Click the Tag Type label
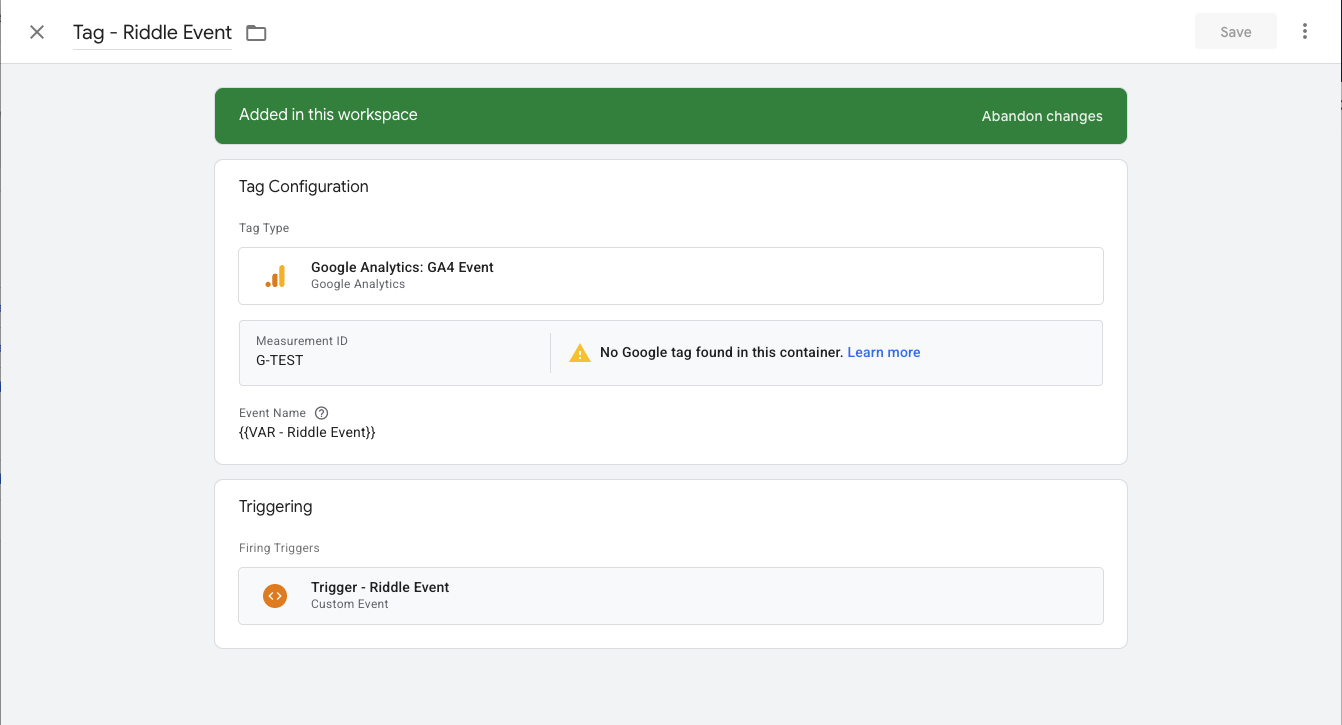The width and height of the screenshot is (1342, 725). [x=264, y=228]
